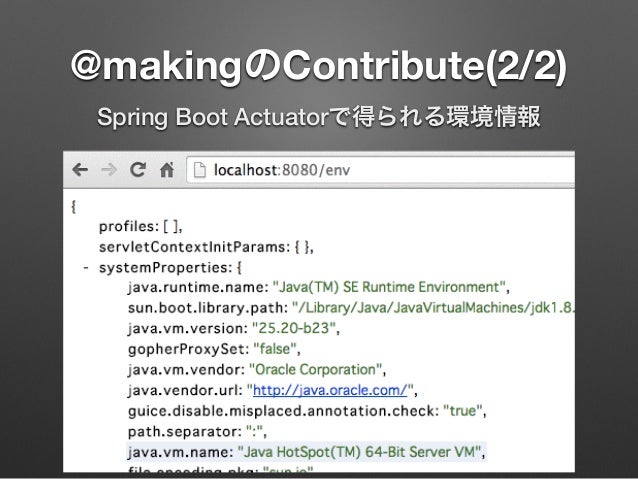Select the path.separator key
638x479 pixels.
click(x=185, y=432)
